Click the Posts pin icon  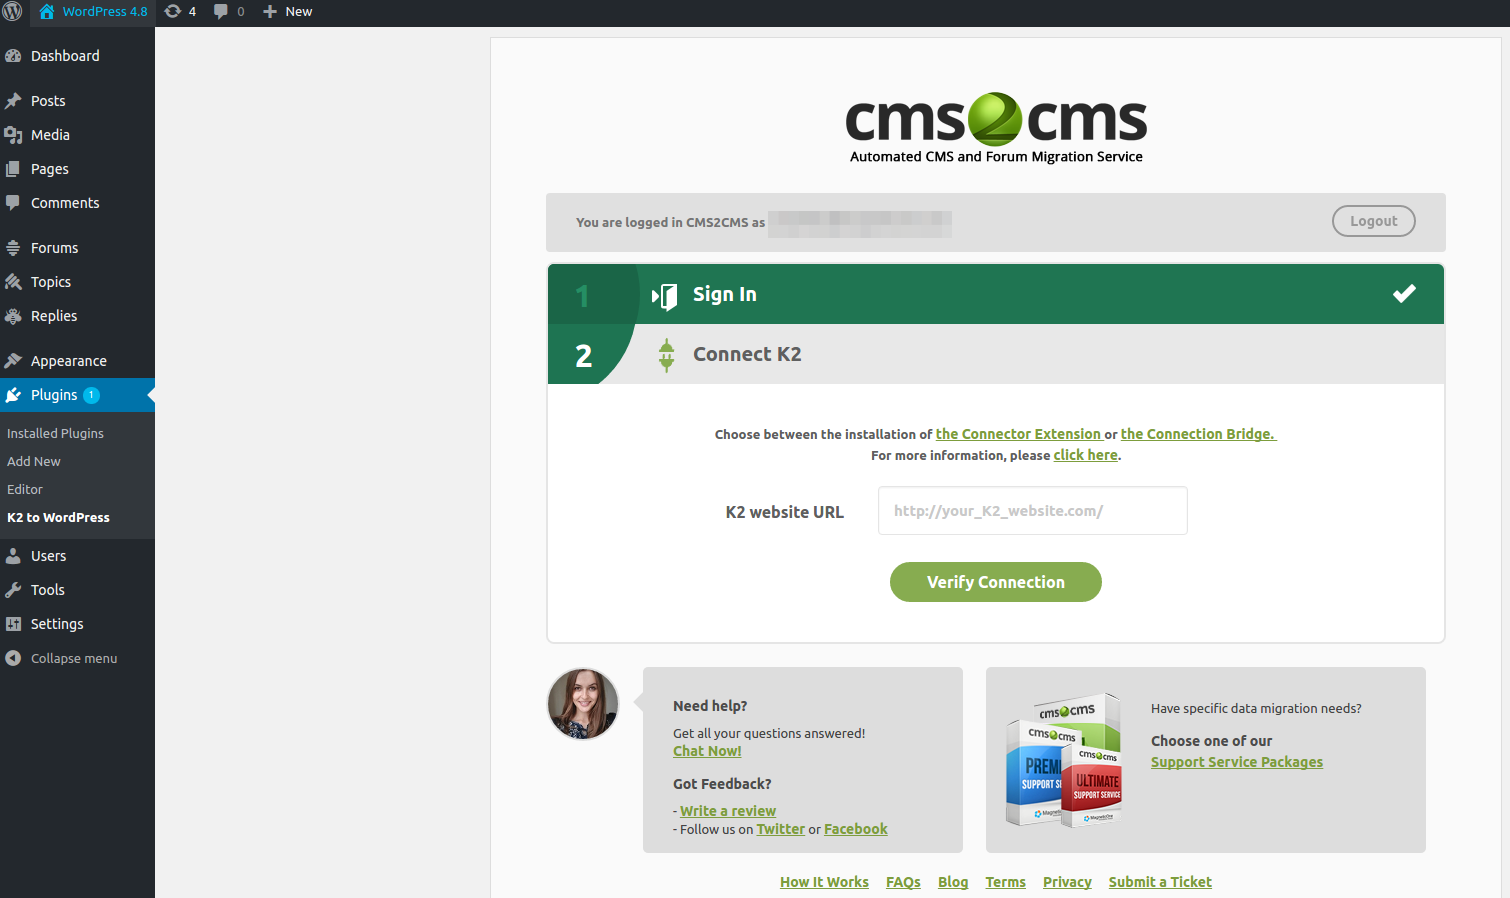pos(13,101)
